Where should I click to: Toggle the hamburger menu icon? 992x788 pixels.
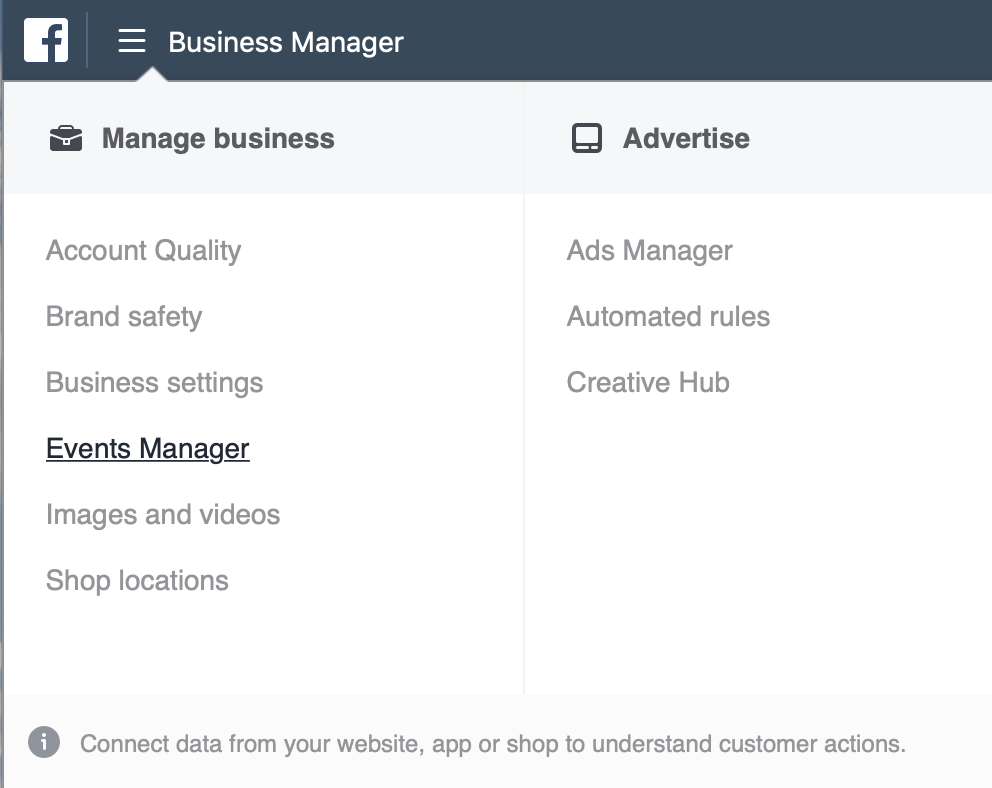click(132, 41)
